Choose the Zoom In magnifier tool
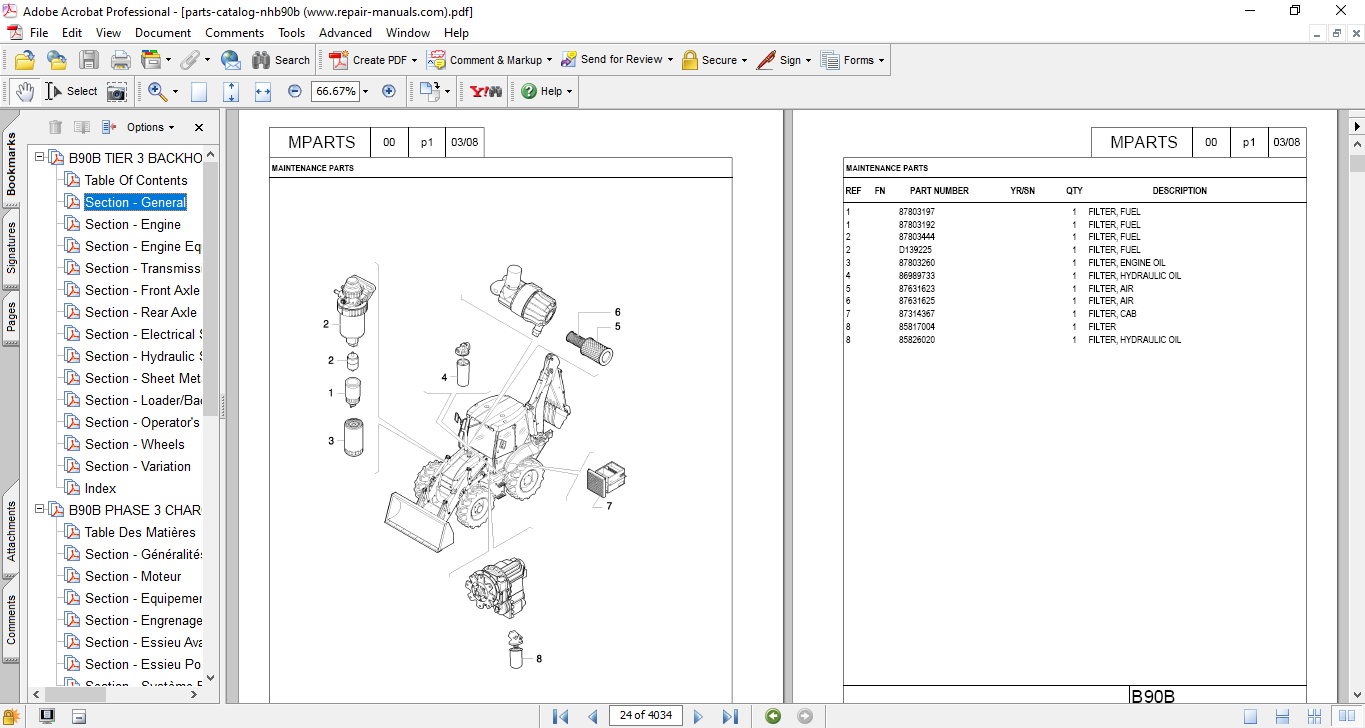 pyautogui.click(x=157, y=91)
